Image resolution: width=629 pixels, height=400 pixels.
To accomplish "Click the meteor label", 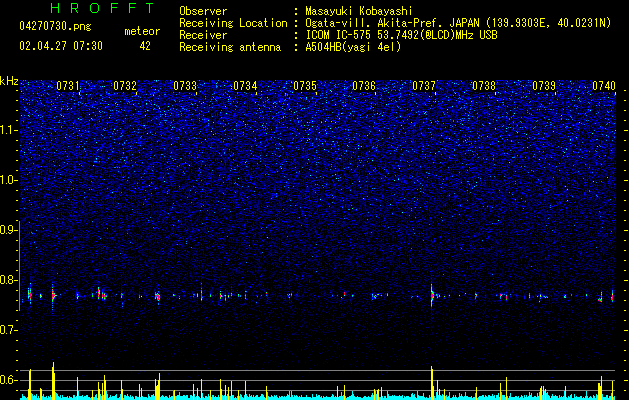I will tap(142, 31).
